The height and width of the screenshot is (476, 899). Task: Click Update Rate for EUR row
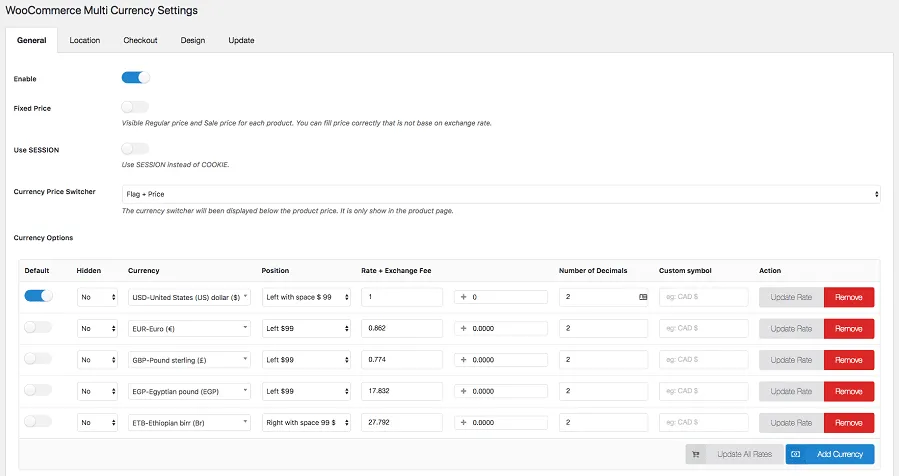coord(791,329)
